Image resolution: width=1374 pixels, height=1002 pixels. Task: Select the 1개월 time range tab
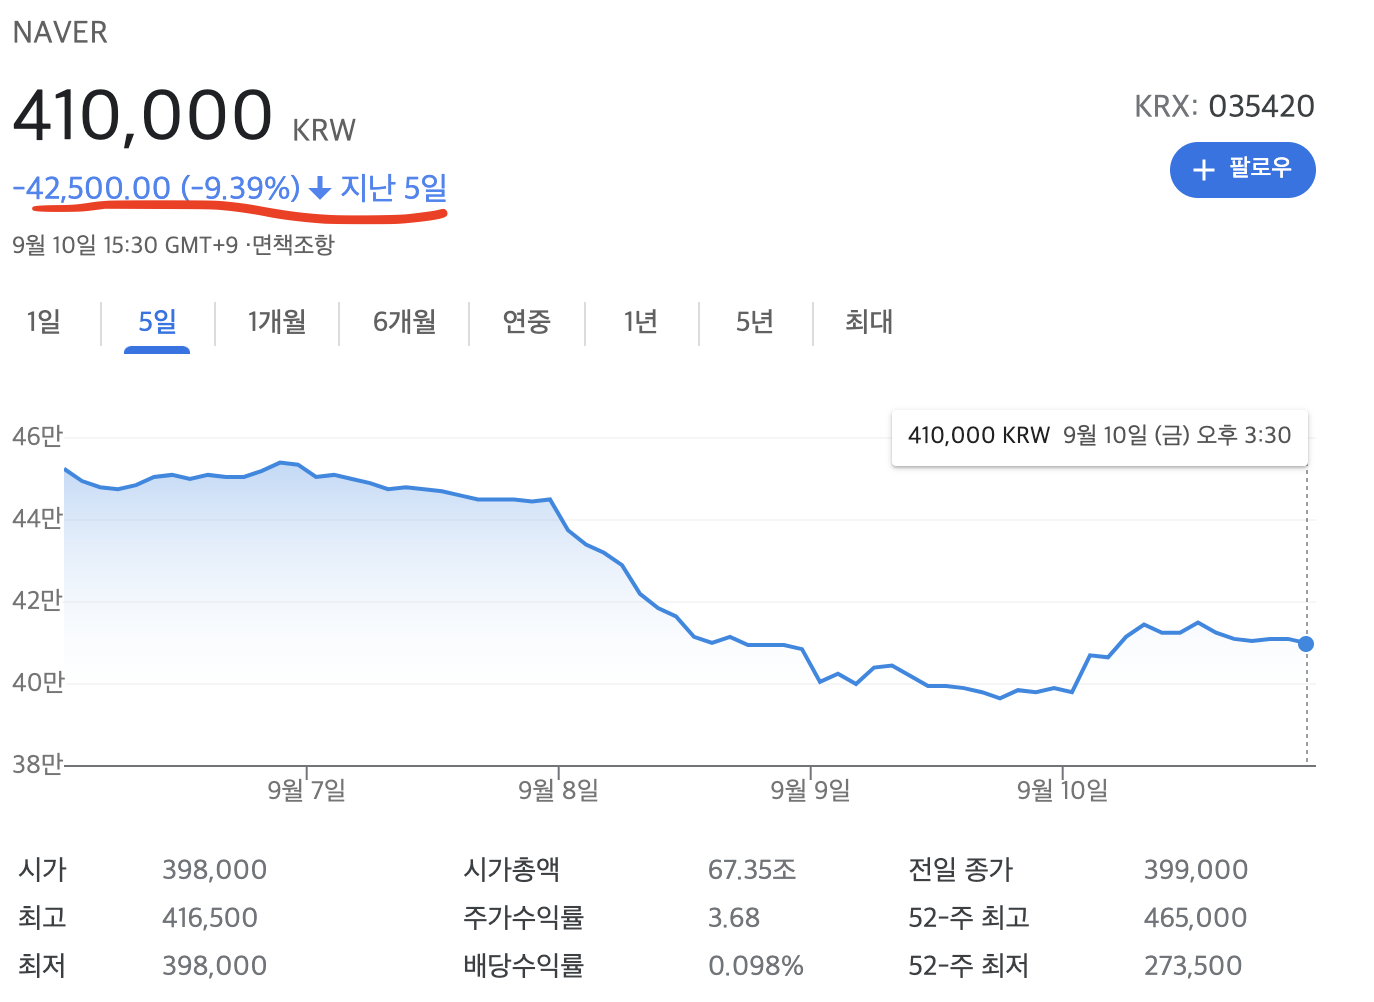[276, 322]
